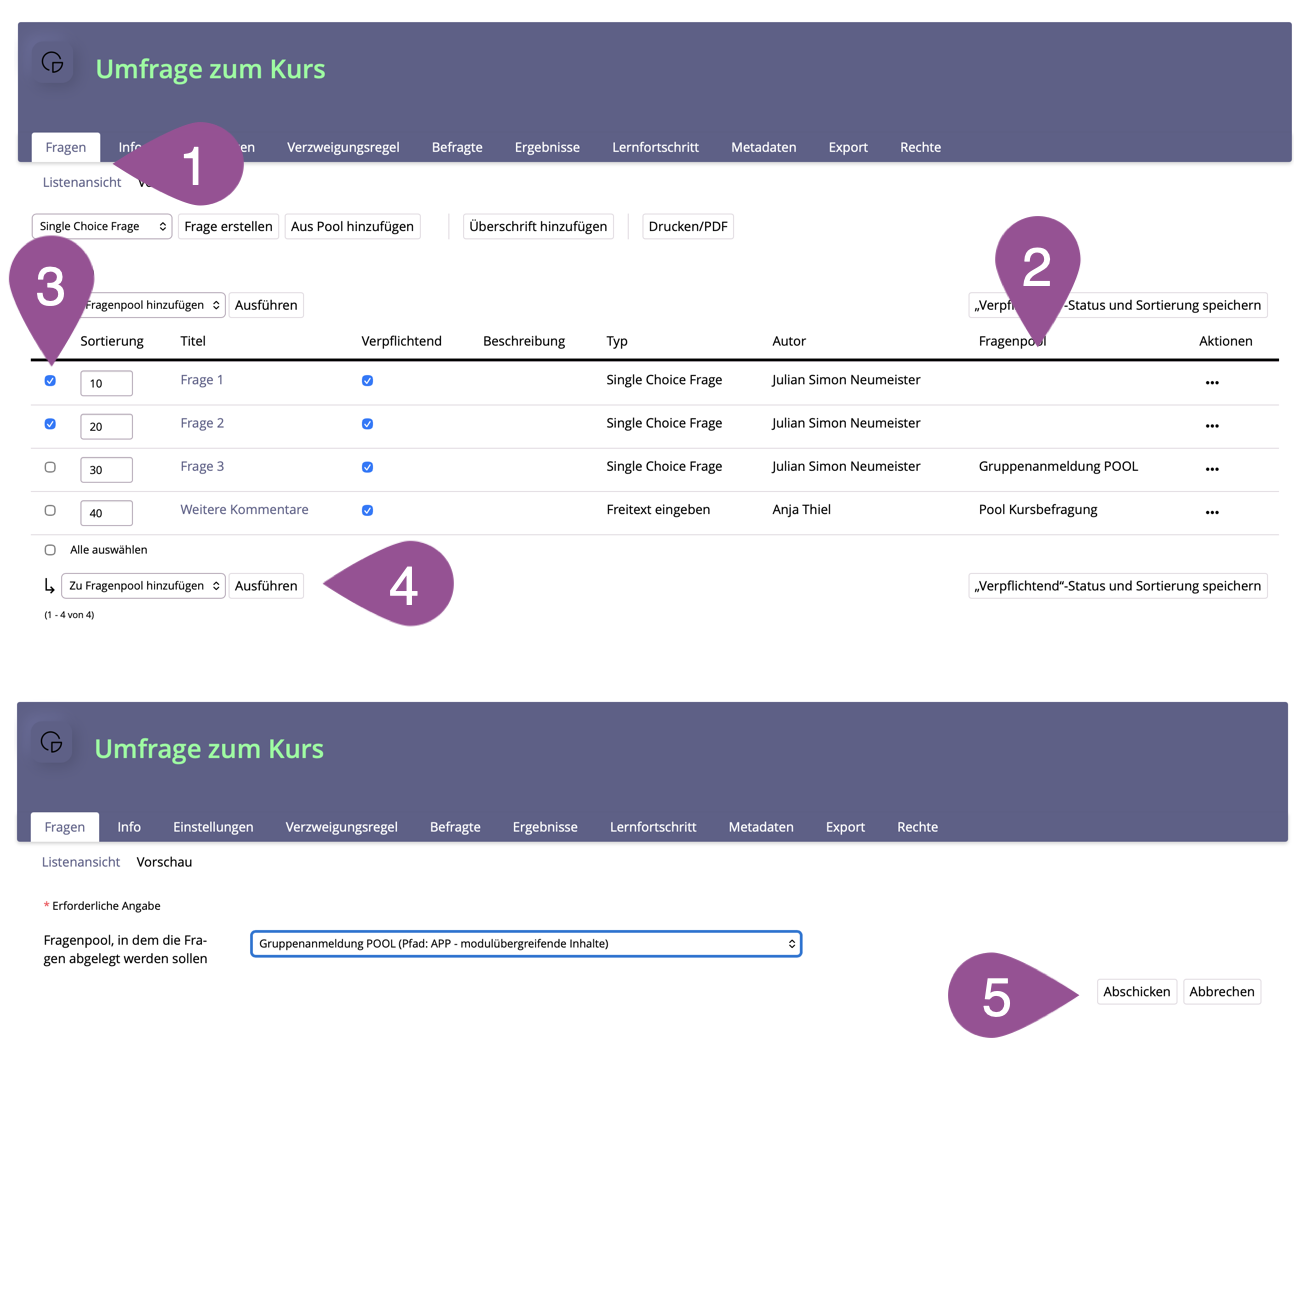Open actions menu for Frage 1
Screen dimensions: 1300x1300
pos(1211,383)
